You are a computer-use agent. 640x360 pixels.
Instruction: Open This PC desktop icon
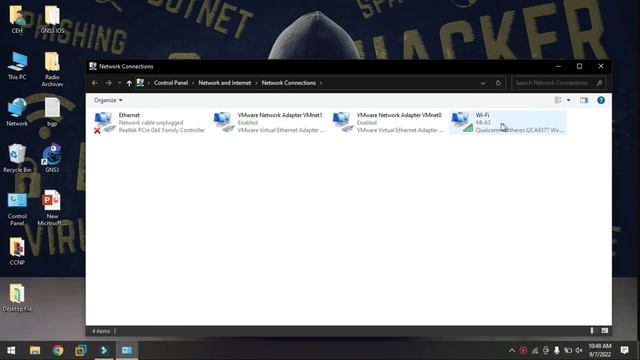(17, 66)
